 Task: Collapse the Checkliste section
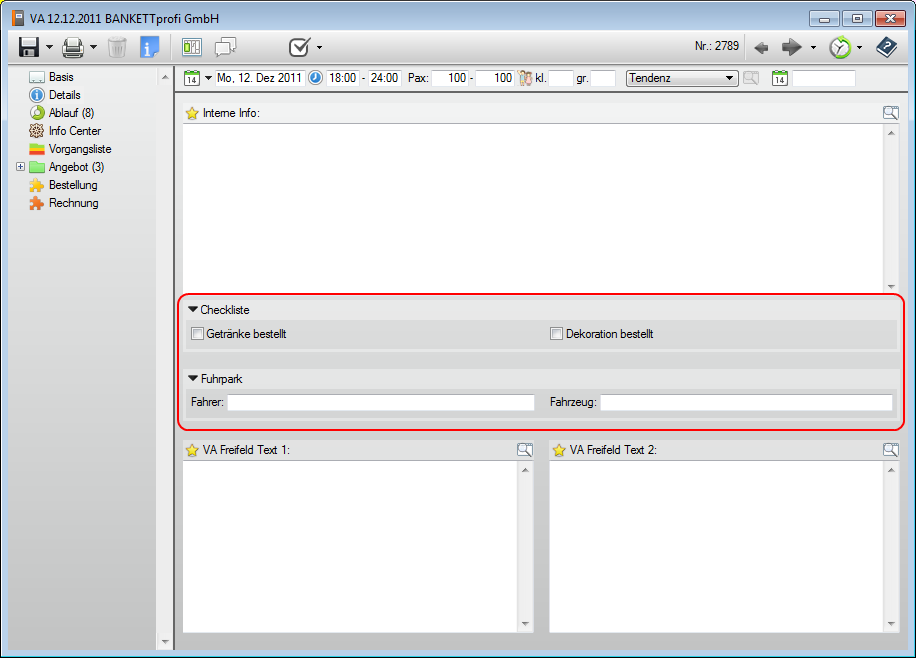(x=193, y=310)
